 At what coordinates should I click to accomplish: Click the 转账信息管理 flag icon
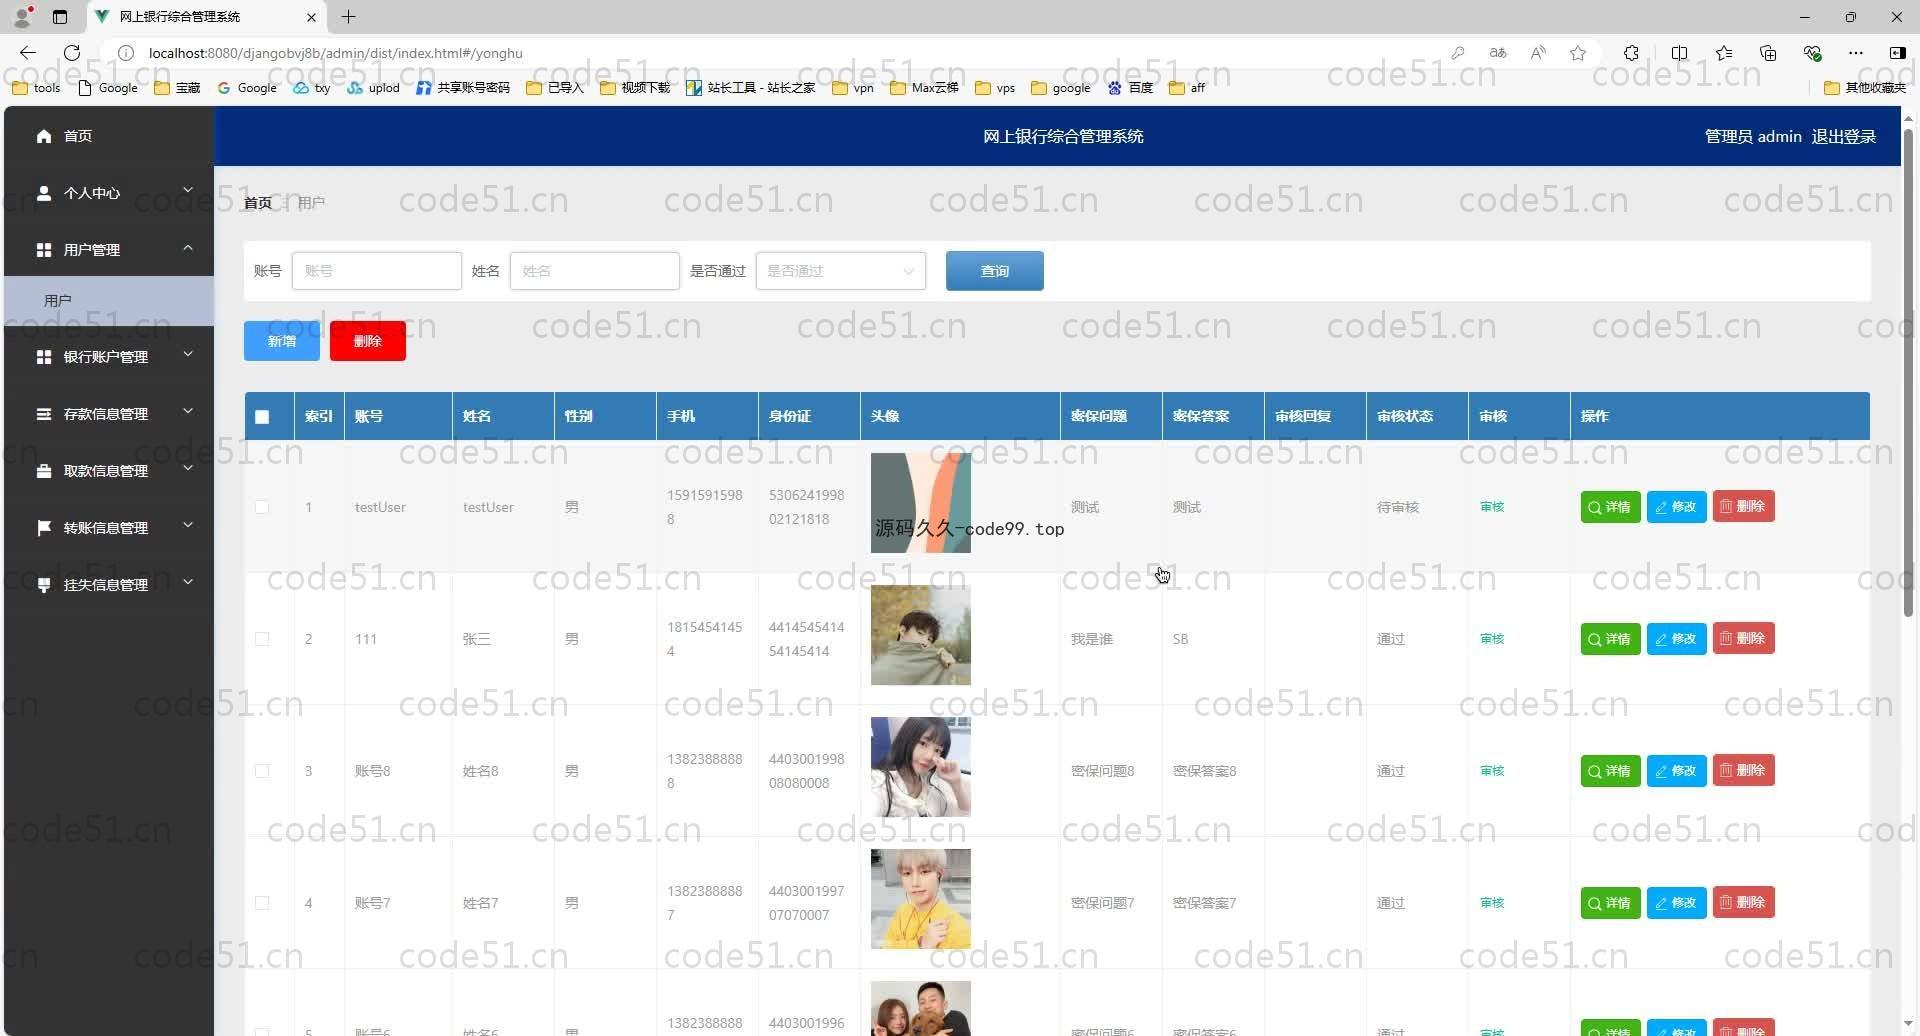click(x=44, y=527)
